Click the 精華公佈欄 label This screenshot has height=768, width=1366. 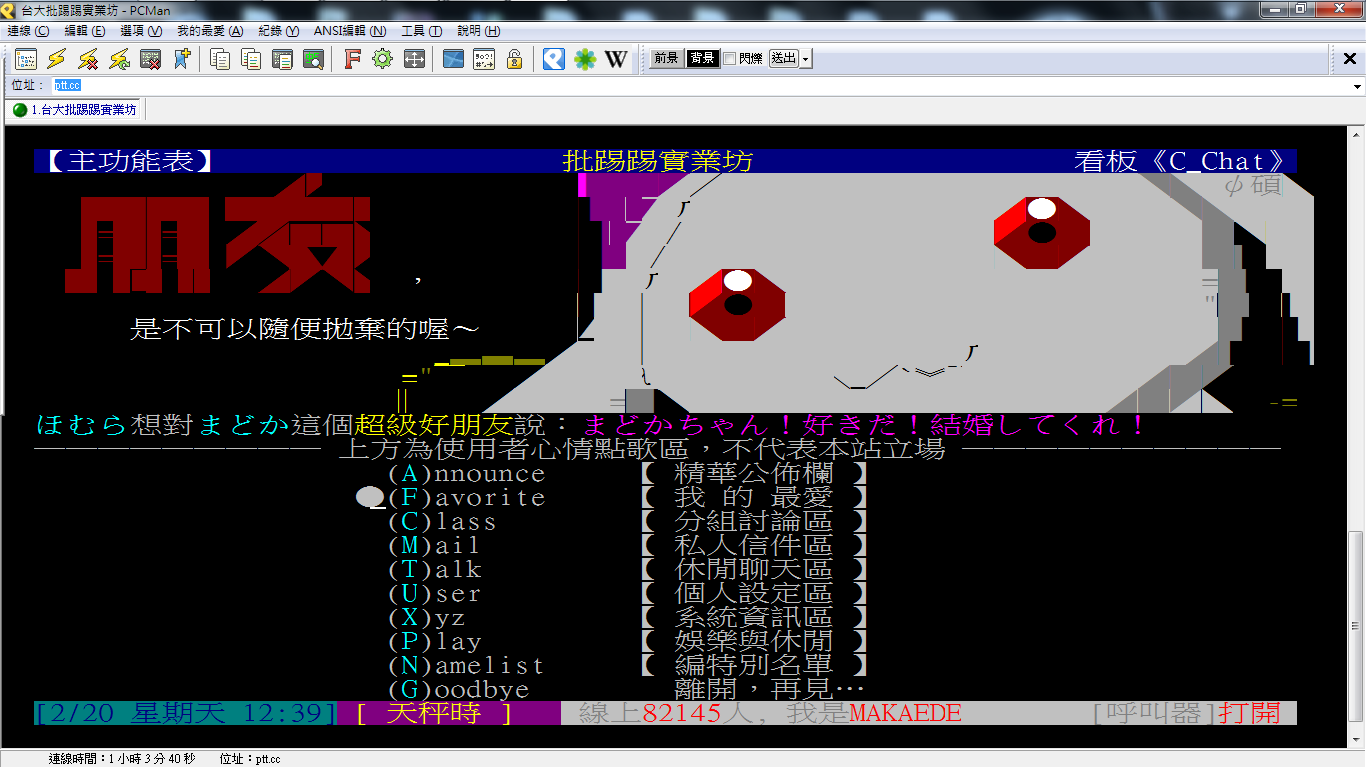pos(754,474)
